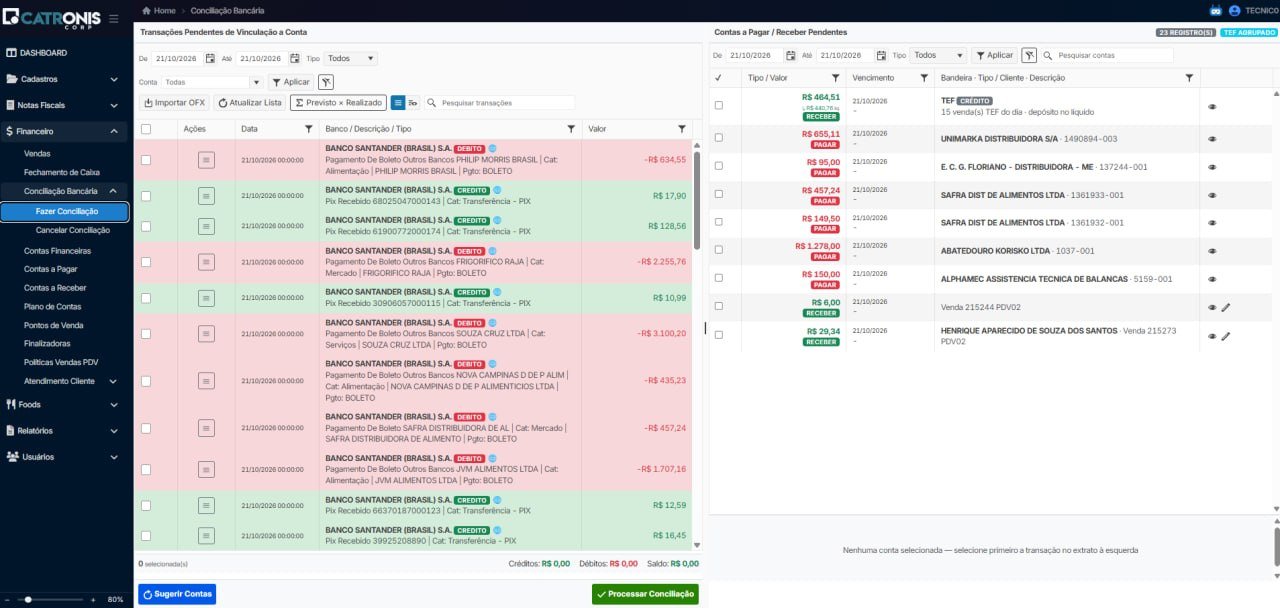1280x608 pixels.
Task: View ALPHAMEC ASSISTENCIA TECNICA details with the eye icon
Action: 1212,279
